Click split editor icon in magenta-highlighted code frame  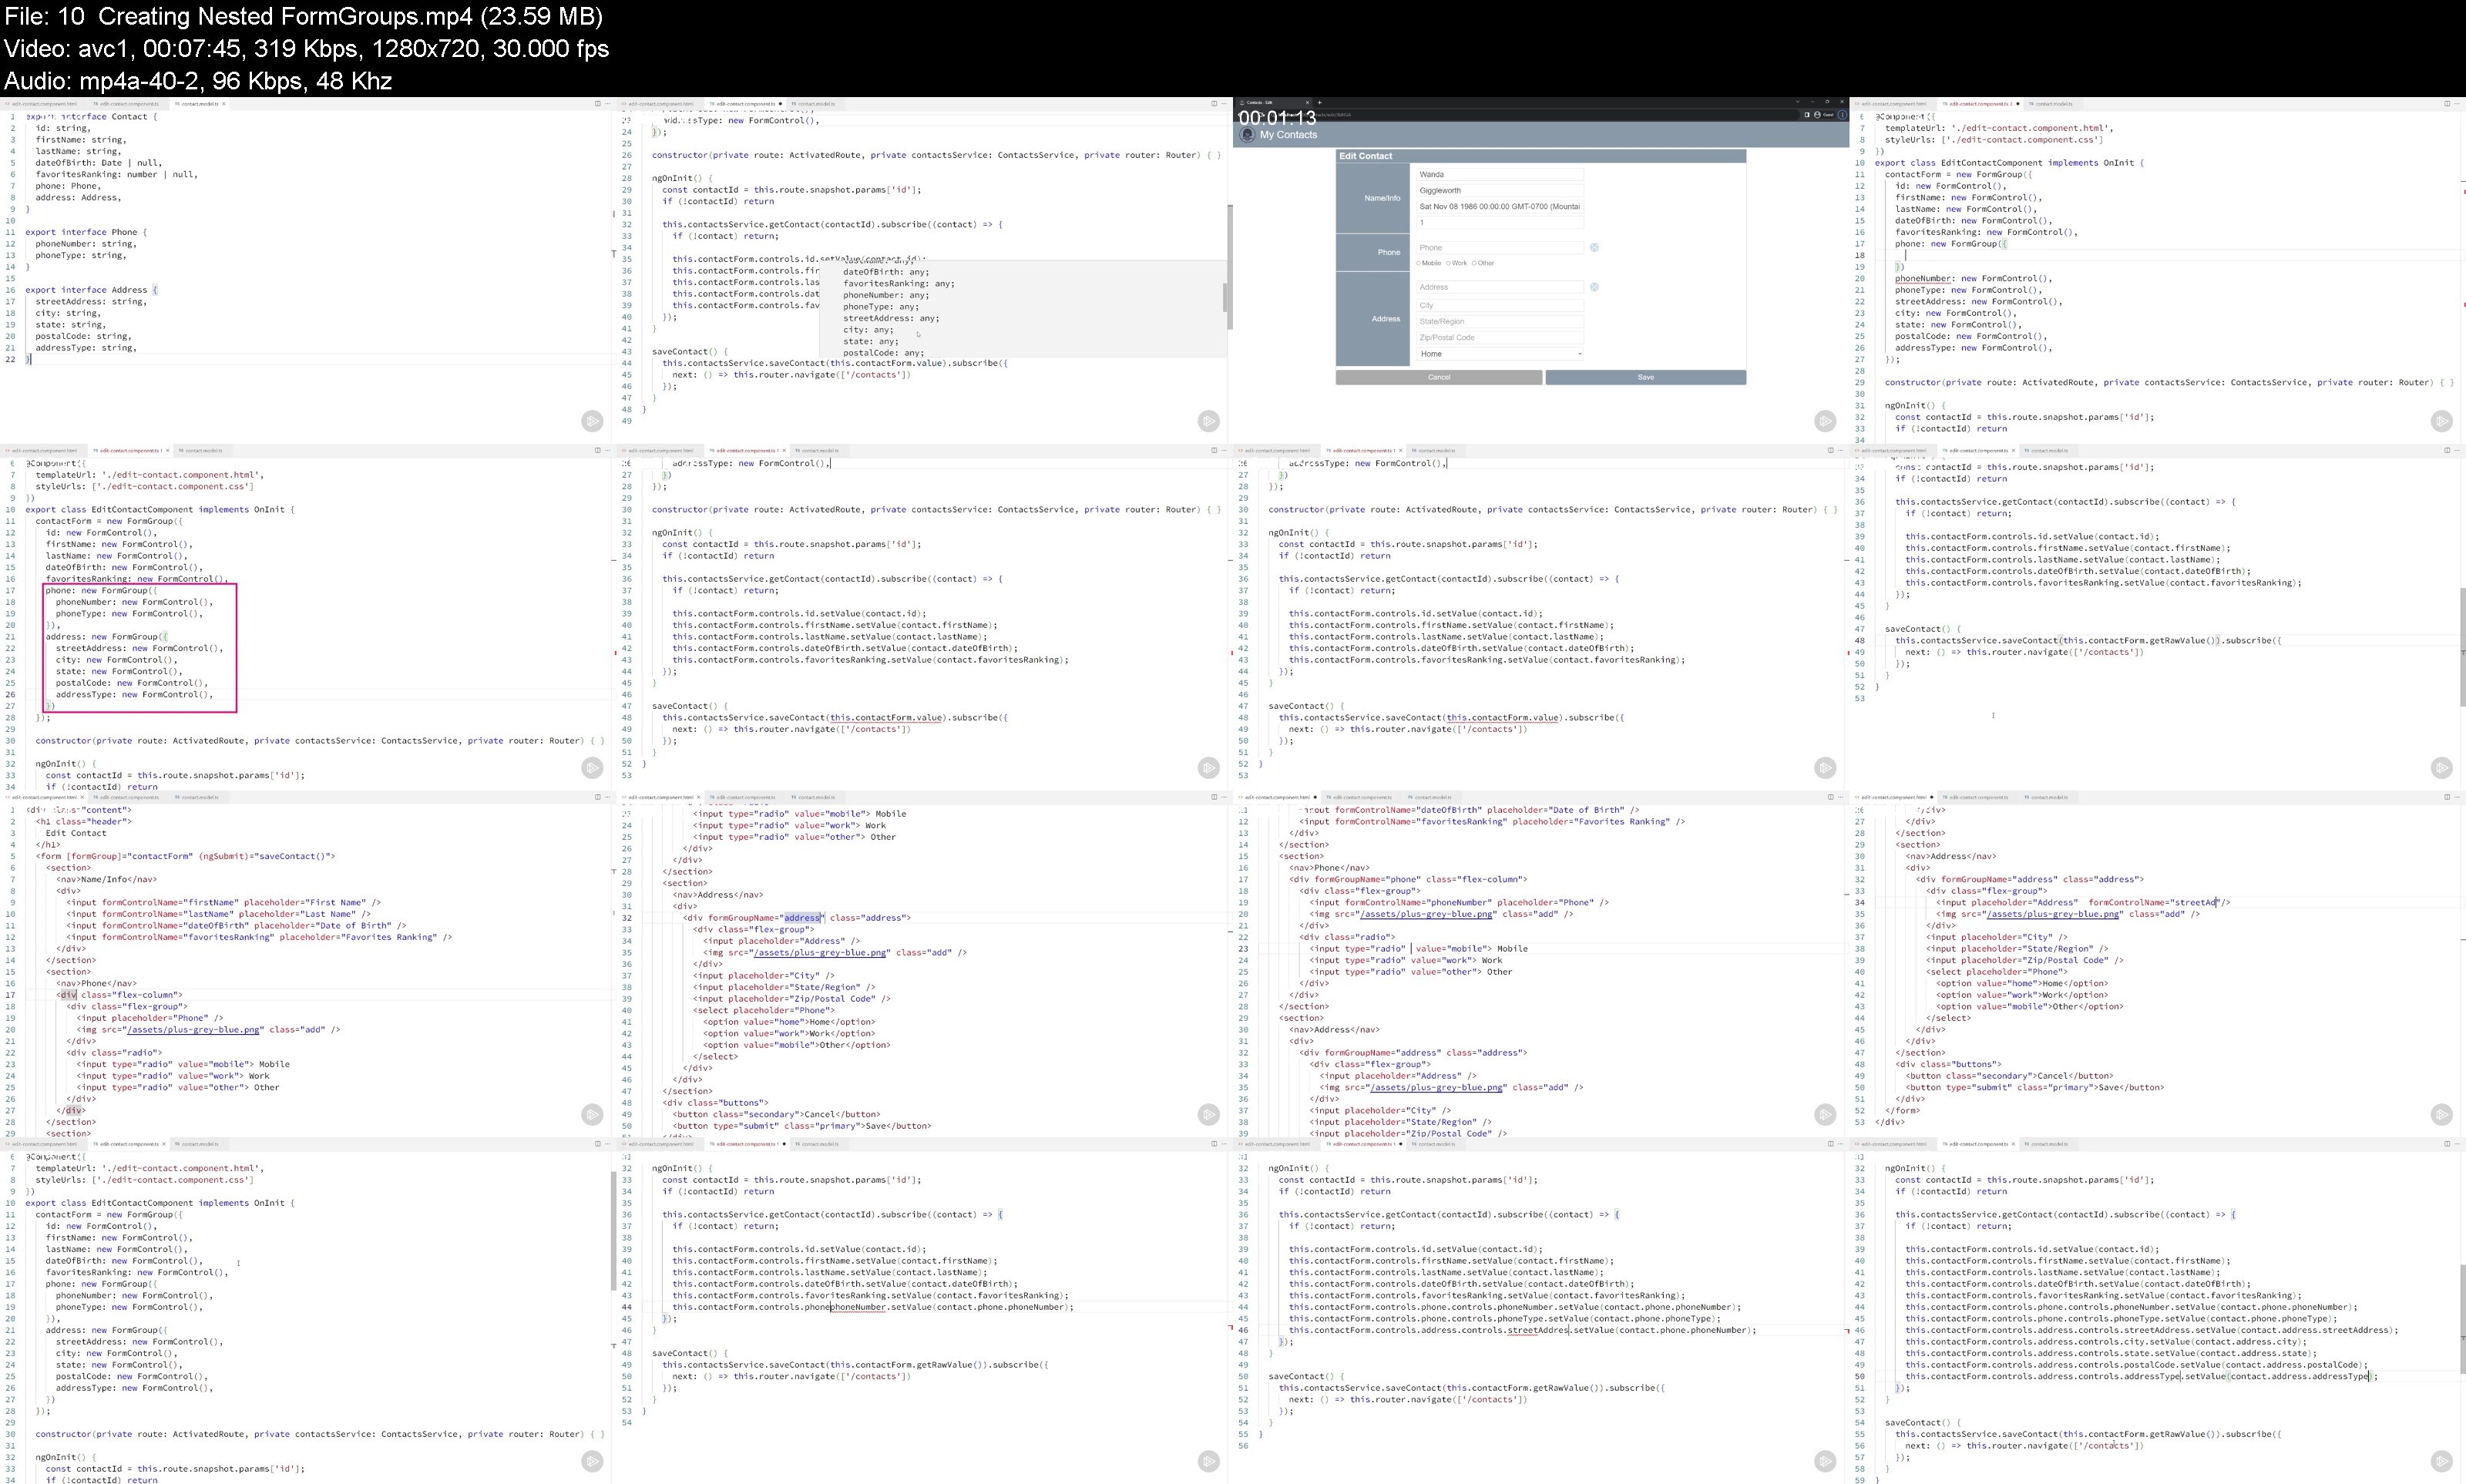pyautogui.click(x=598, y=450)
